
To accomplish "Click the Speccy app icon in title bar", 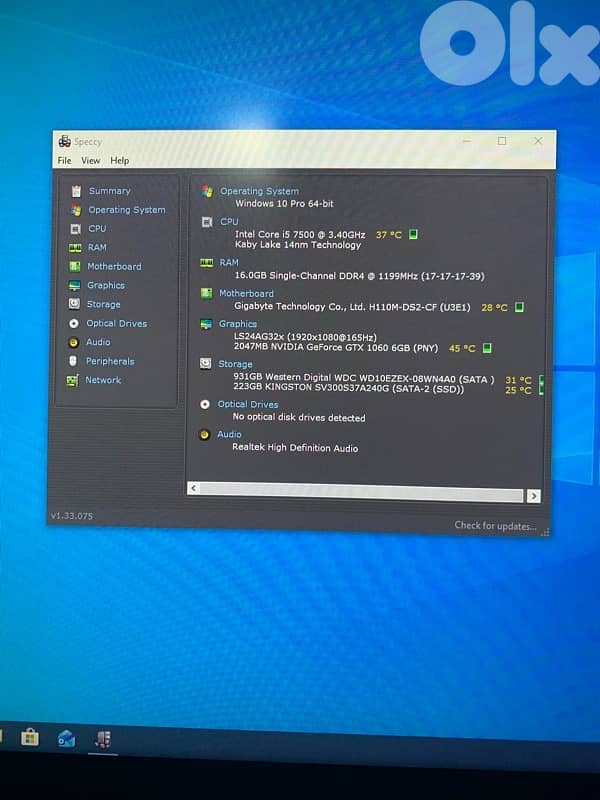I will (64, 141).
